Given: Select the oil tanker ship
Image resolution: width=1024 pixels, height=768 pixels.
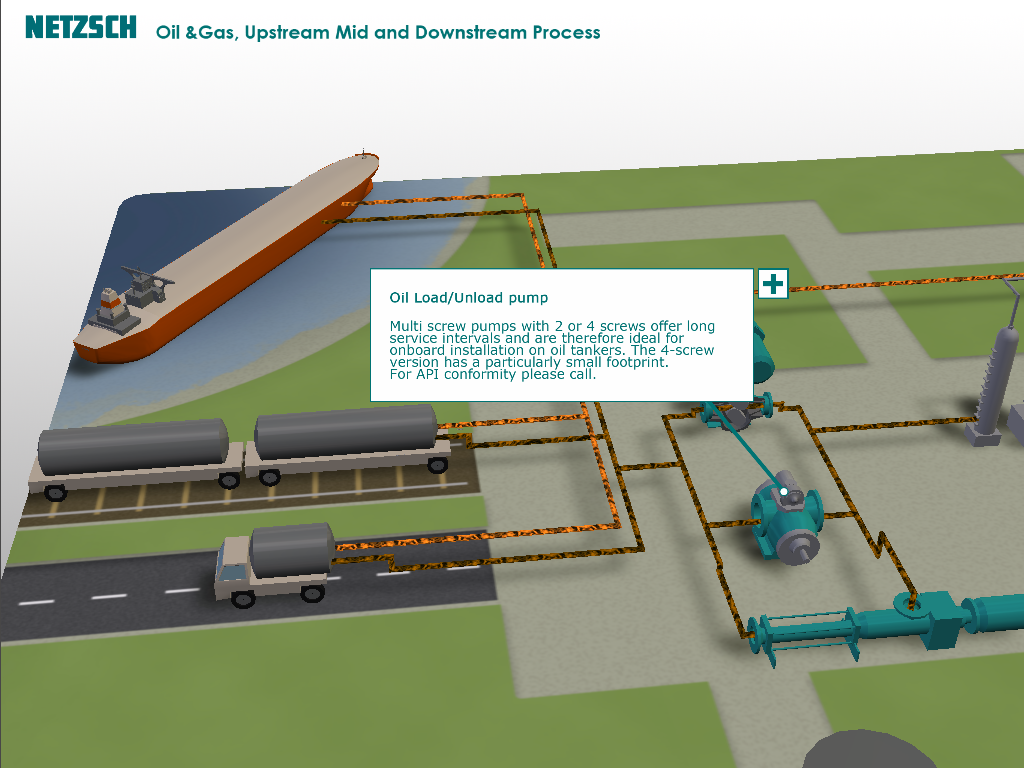Looking at the screenshot, I should point(227,258).
